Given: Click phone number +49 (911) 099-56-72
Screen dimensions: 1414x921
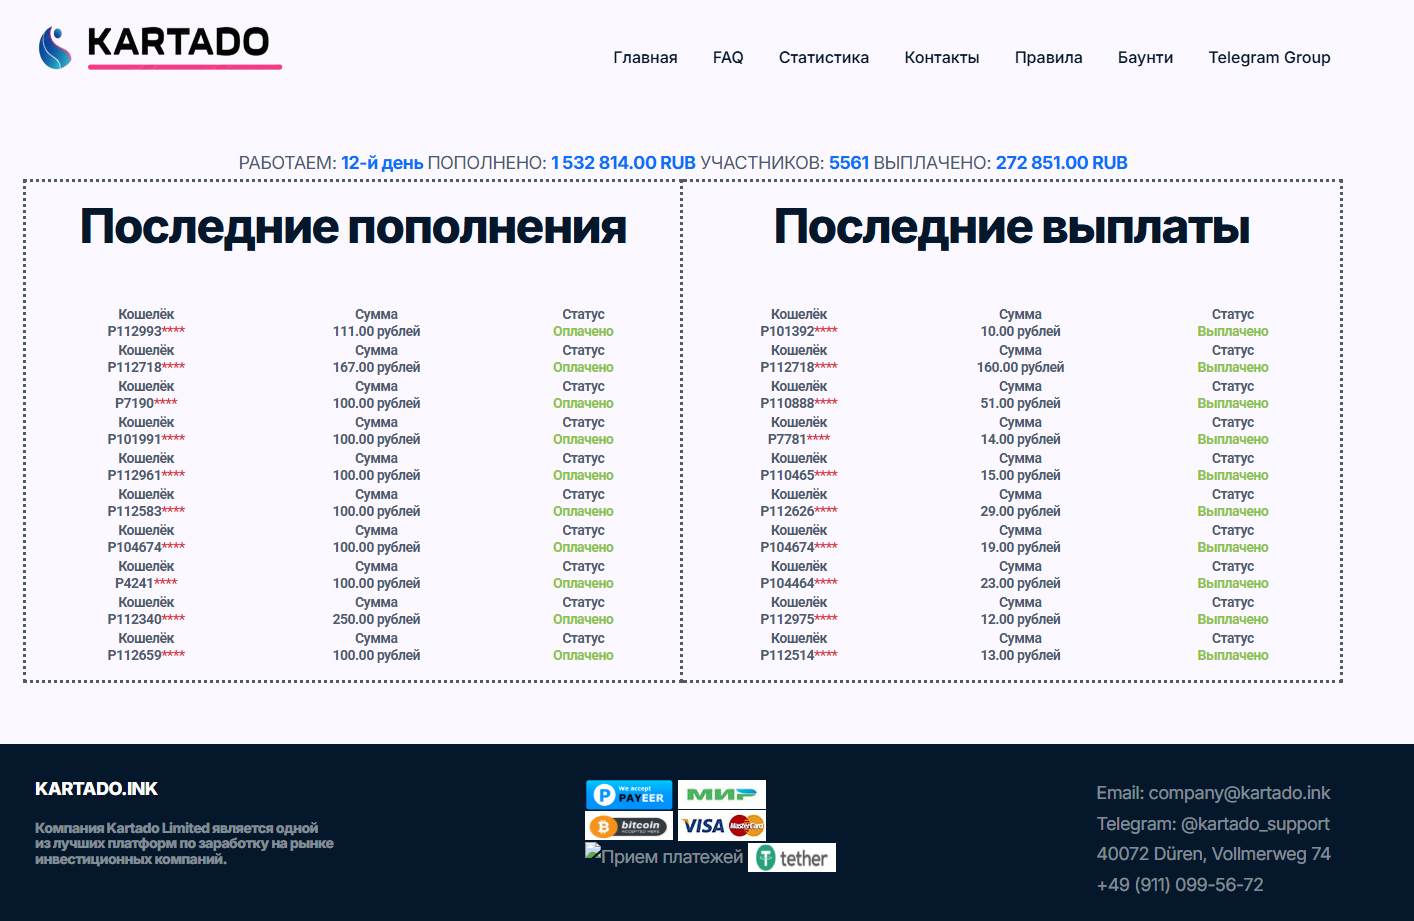Looking at the screenshot, I should click(x=1180, y=885).
